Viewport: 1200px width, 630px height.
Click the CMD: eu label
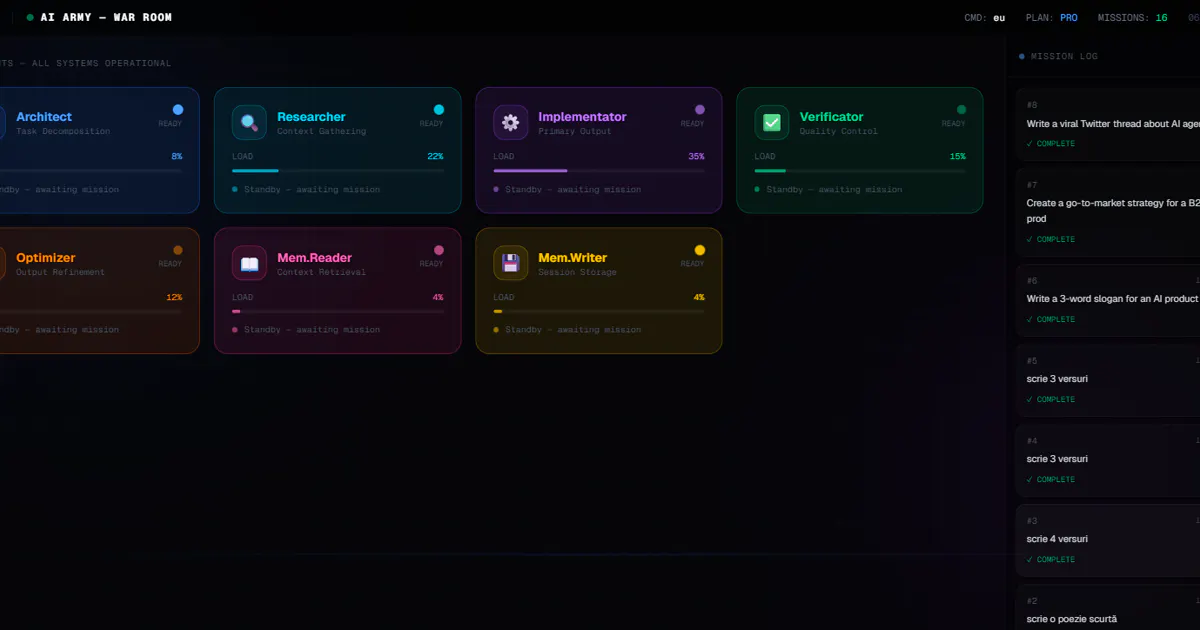(x=984, y=17)
